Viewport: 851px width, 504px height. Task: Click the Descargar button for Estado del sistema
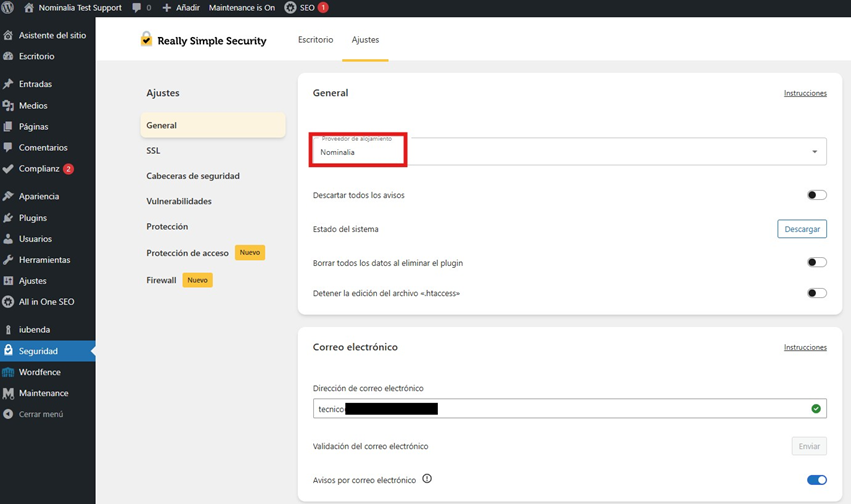click(802, 229)
